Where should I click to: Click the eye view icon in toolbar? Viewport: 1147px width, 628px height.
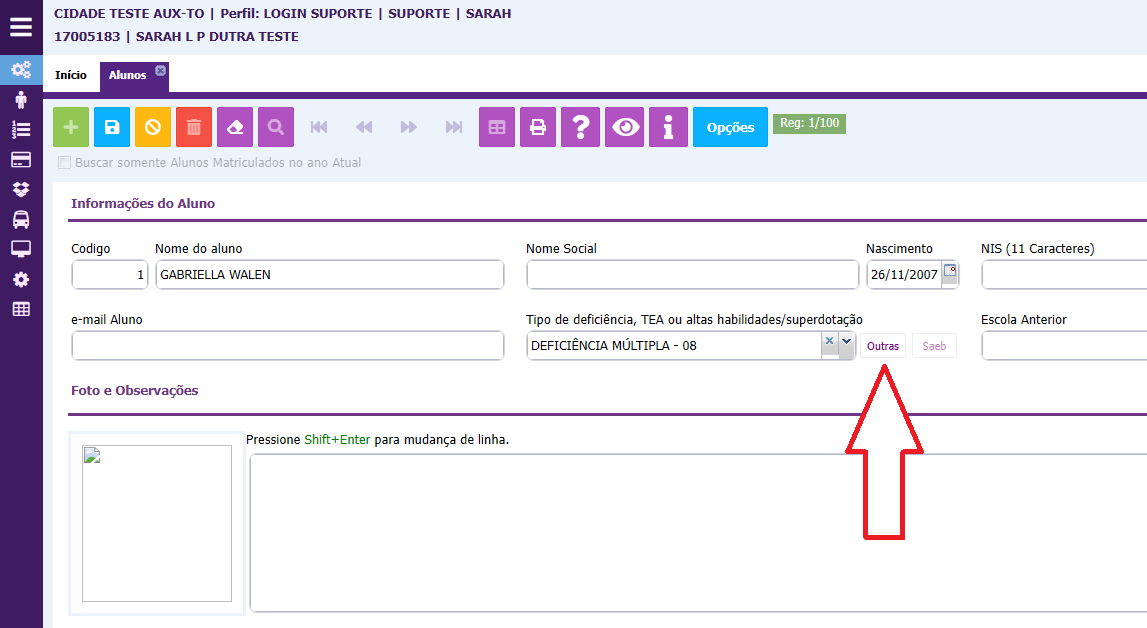626,127
